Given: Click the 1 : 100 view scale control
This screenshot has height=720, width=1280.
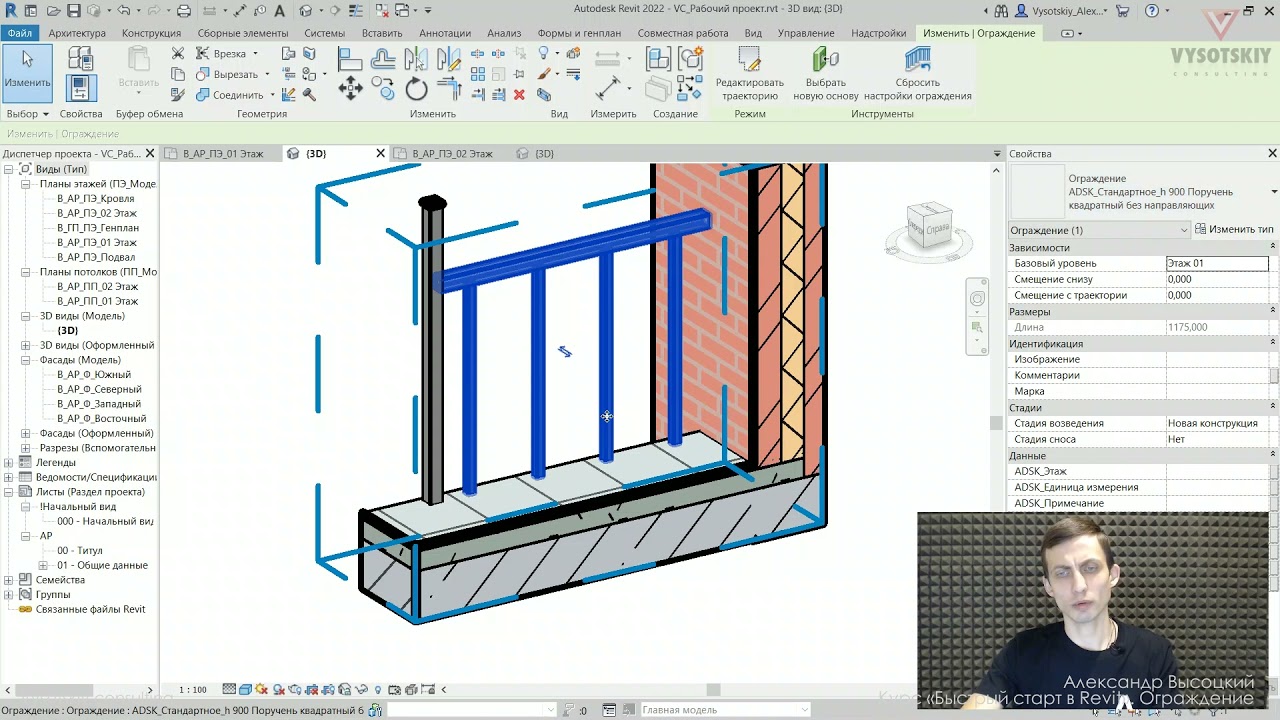Looking at the screenshot, I should pyautogui.click(x=193, y=690).
